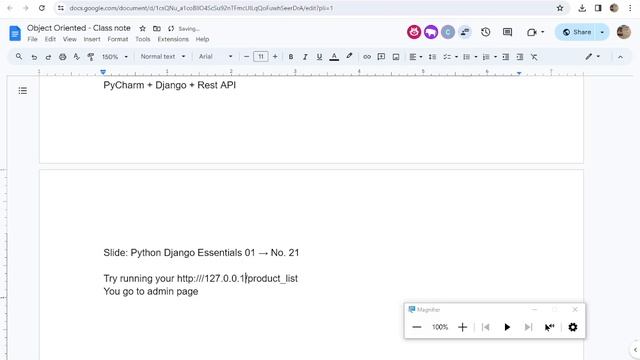Toggle underline formatting
Screen dimensions: 640x360
319,57
